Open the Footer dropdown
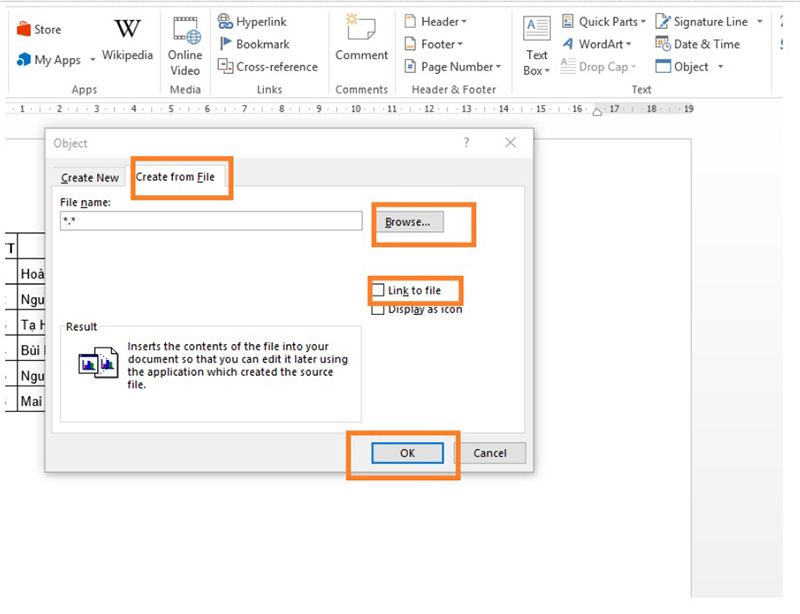 tap(434, 44)
